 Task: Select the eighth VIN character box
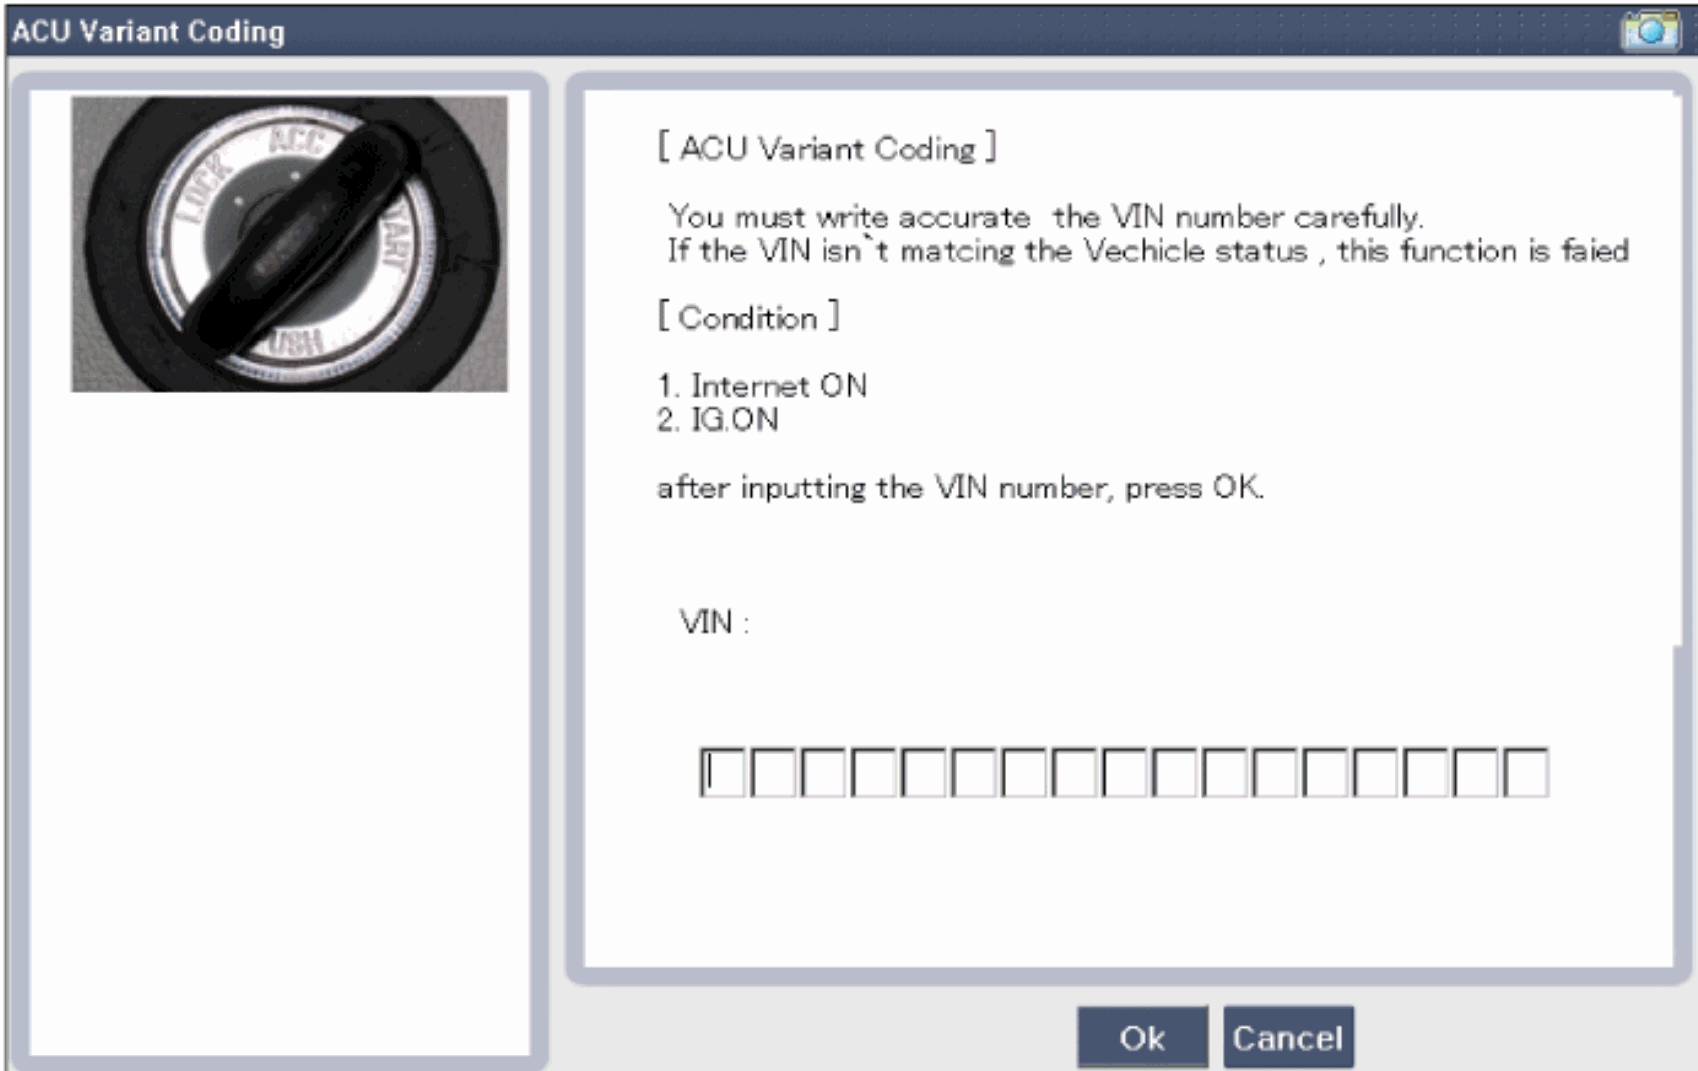pyautogui.click(x=1074, y=772)
